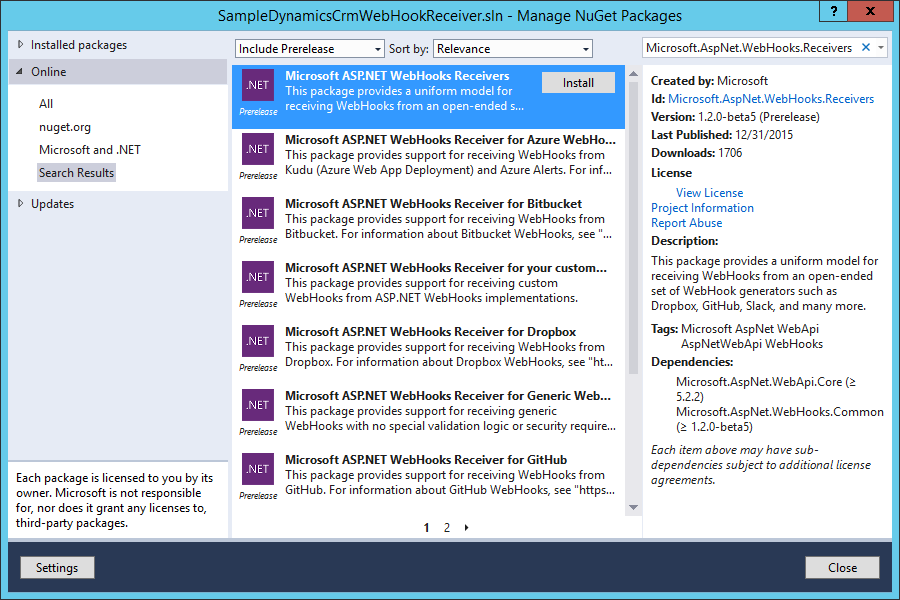The image size is (900, 600).
Task: Click the .NET icon of WebHooks Receivers package
Action: pos(258,85)
